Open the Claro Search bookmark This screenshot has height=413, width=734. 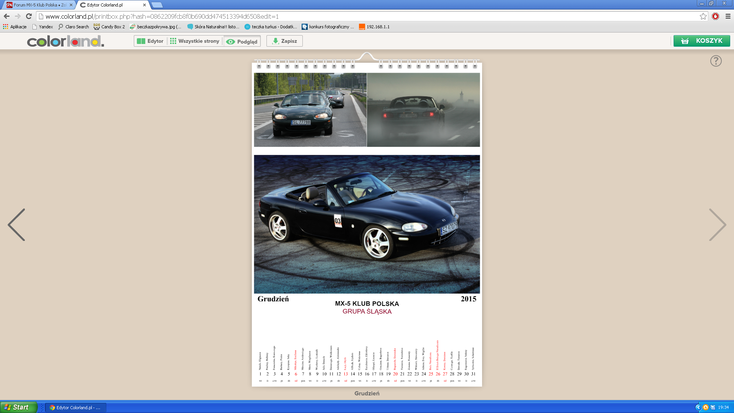[73, 27]
